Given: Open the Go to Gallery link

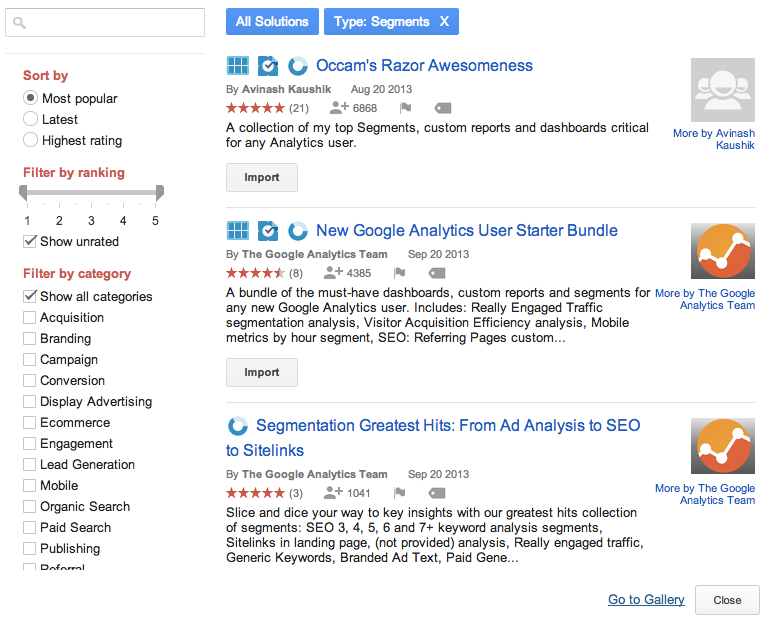Looking at the screenshot, I should point(646,599).
